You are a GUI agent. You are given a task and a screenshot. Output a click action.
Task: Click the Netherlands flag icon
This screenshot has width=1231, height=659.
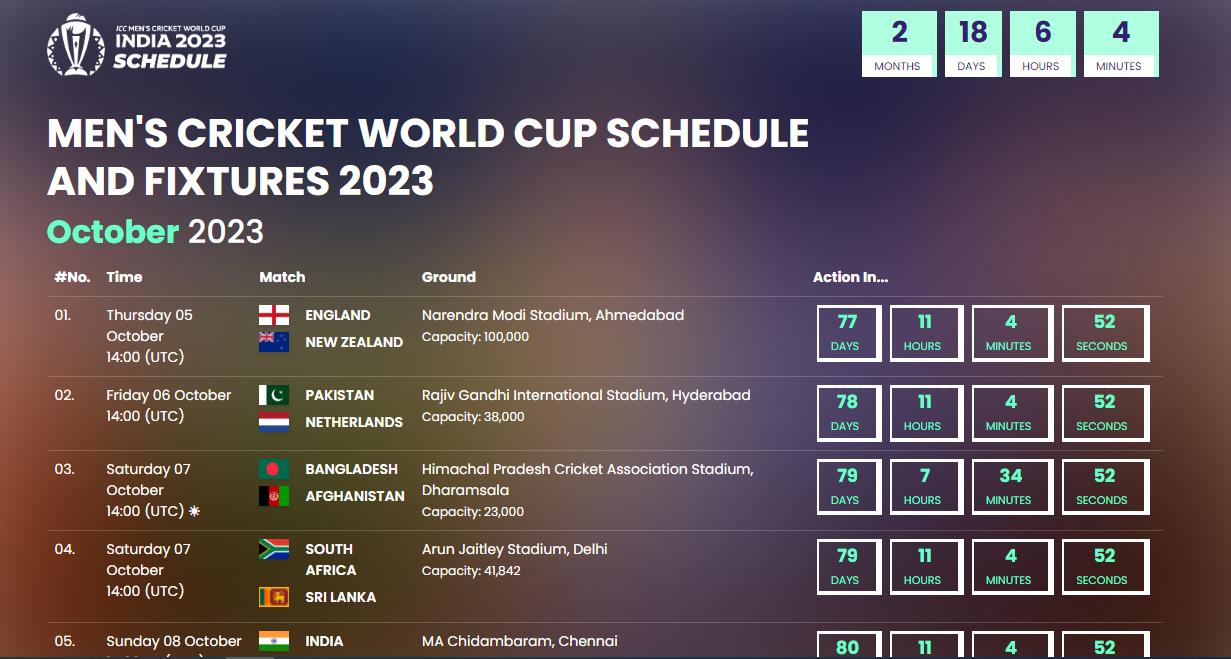(x=272, y=420)
